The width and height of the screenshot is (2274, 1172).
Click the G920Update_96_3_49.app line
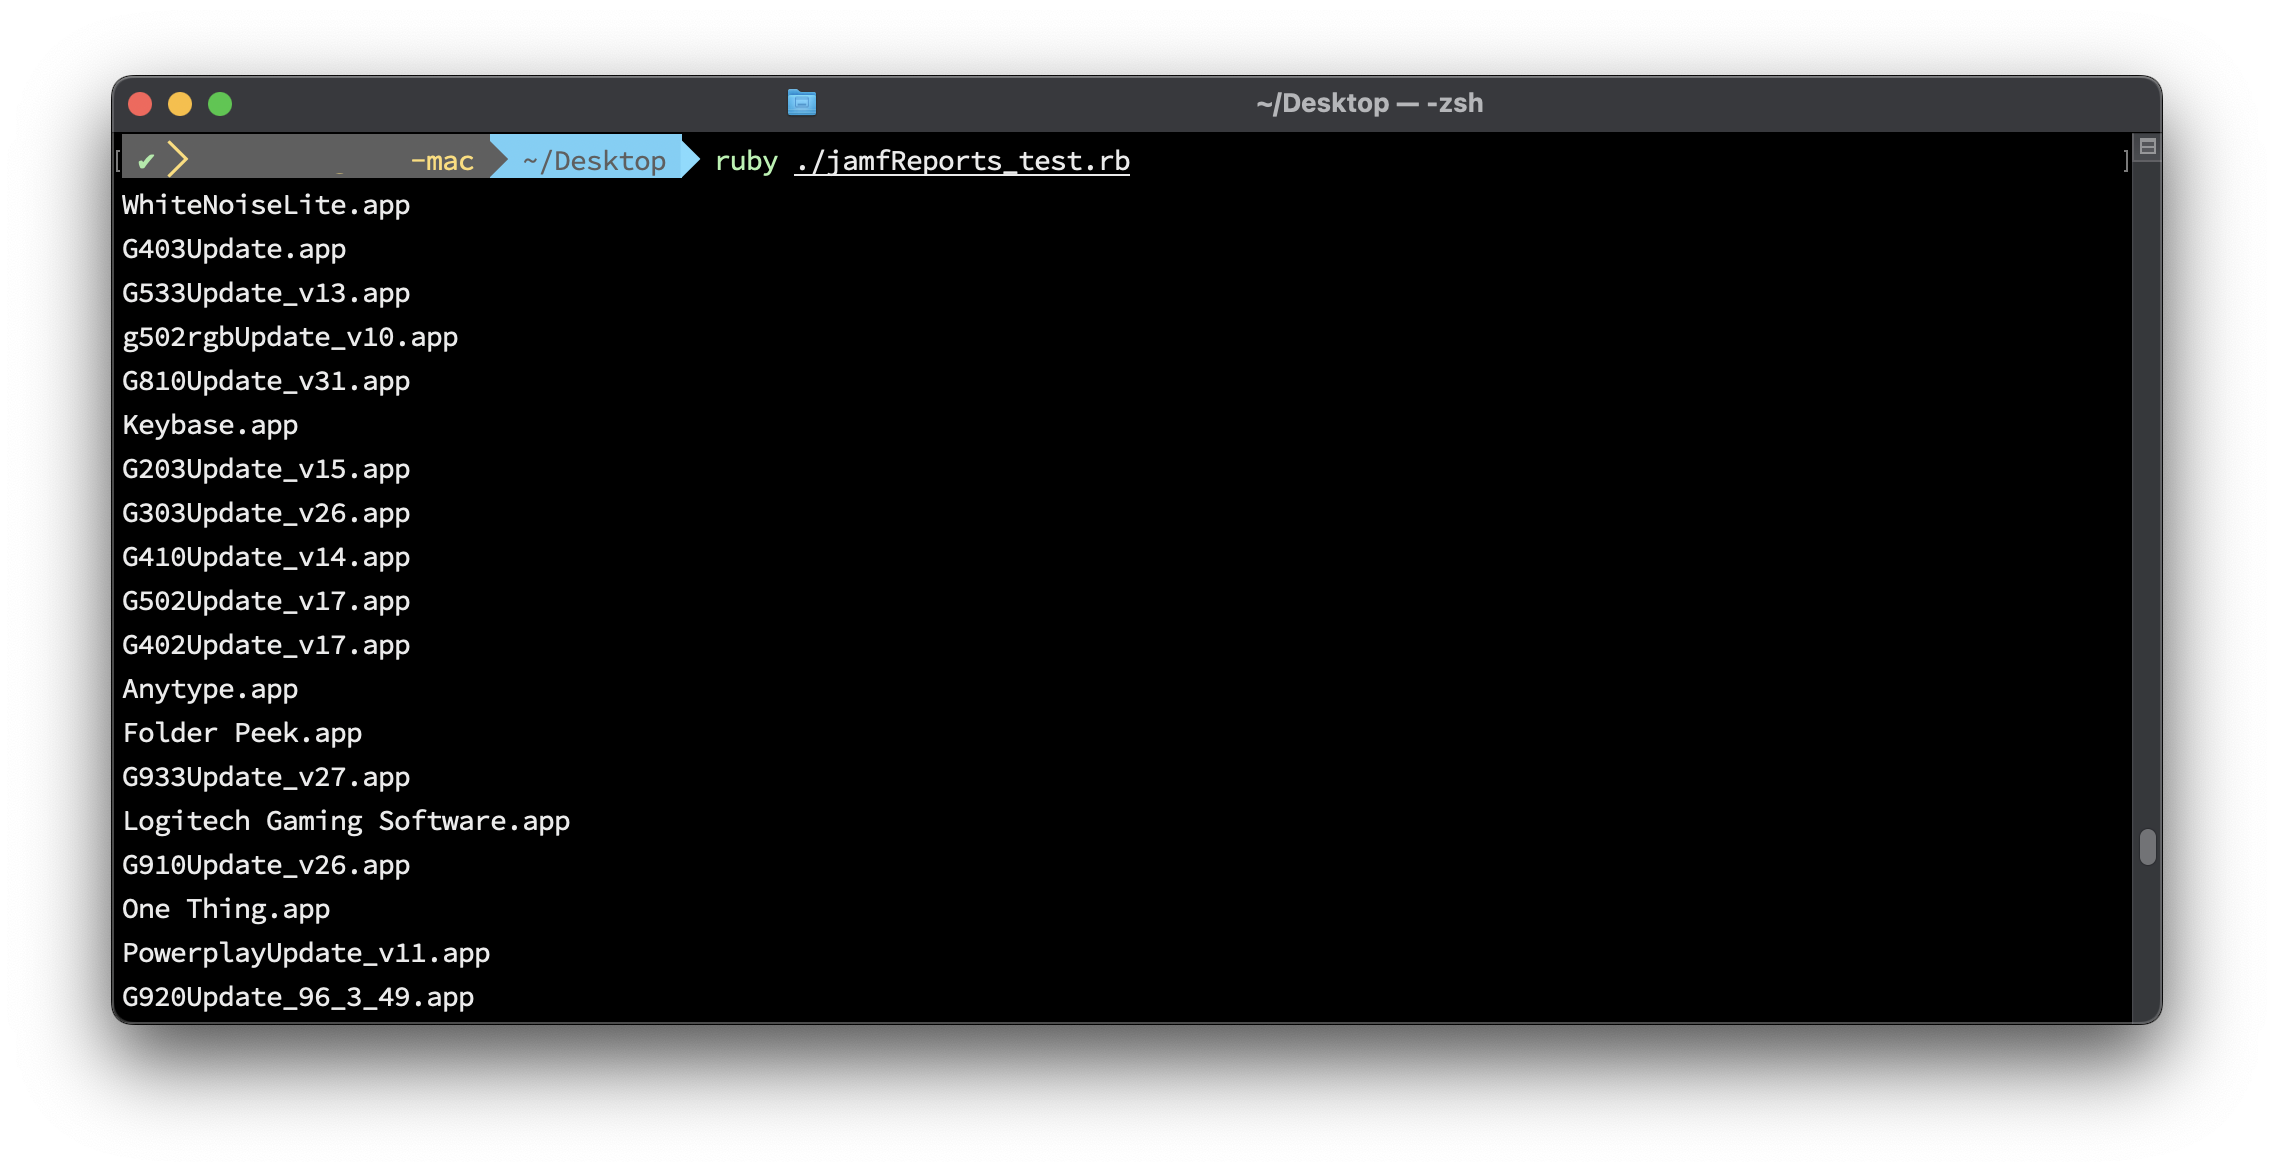click(x=298, y=997)
